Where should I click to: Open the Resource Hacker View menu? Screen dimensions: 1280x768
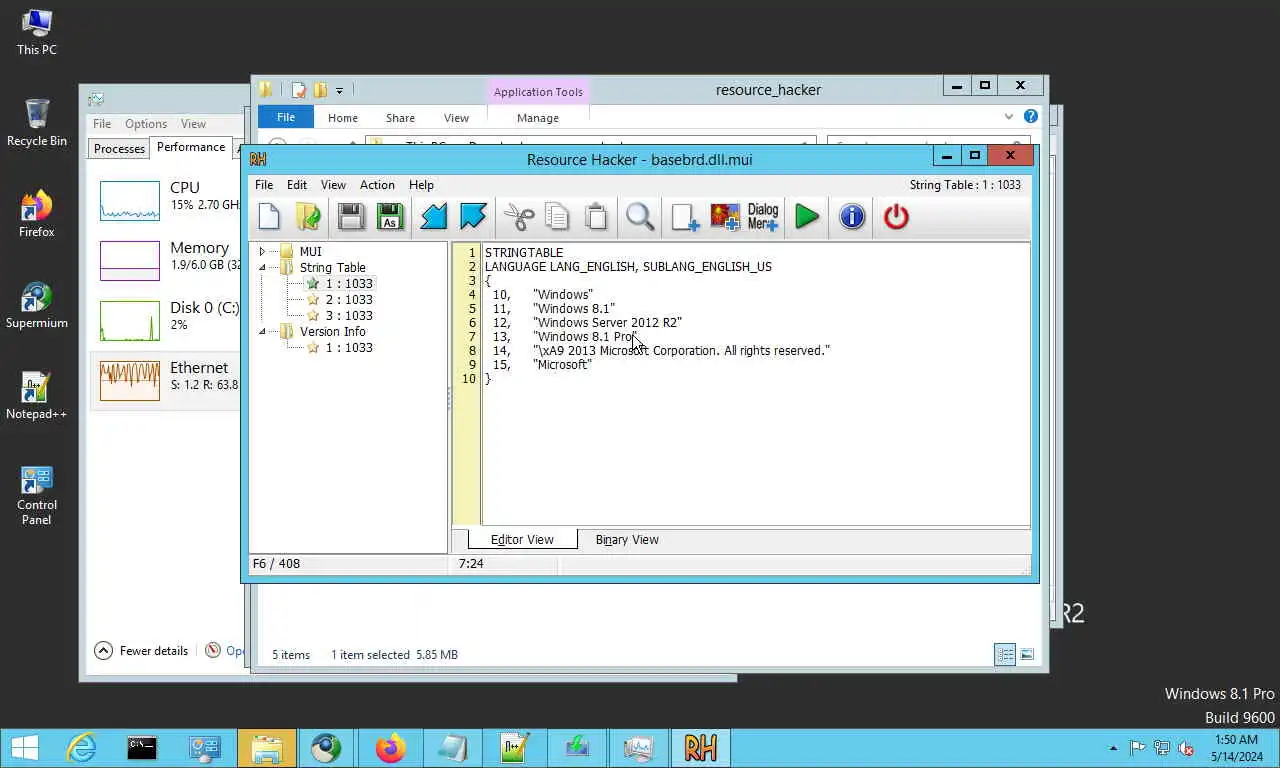pyautogui.click(x=333, y=185)
